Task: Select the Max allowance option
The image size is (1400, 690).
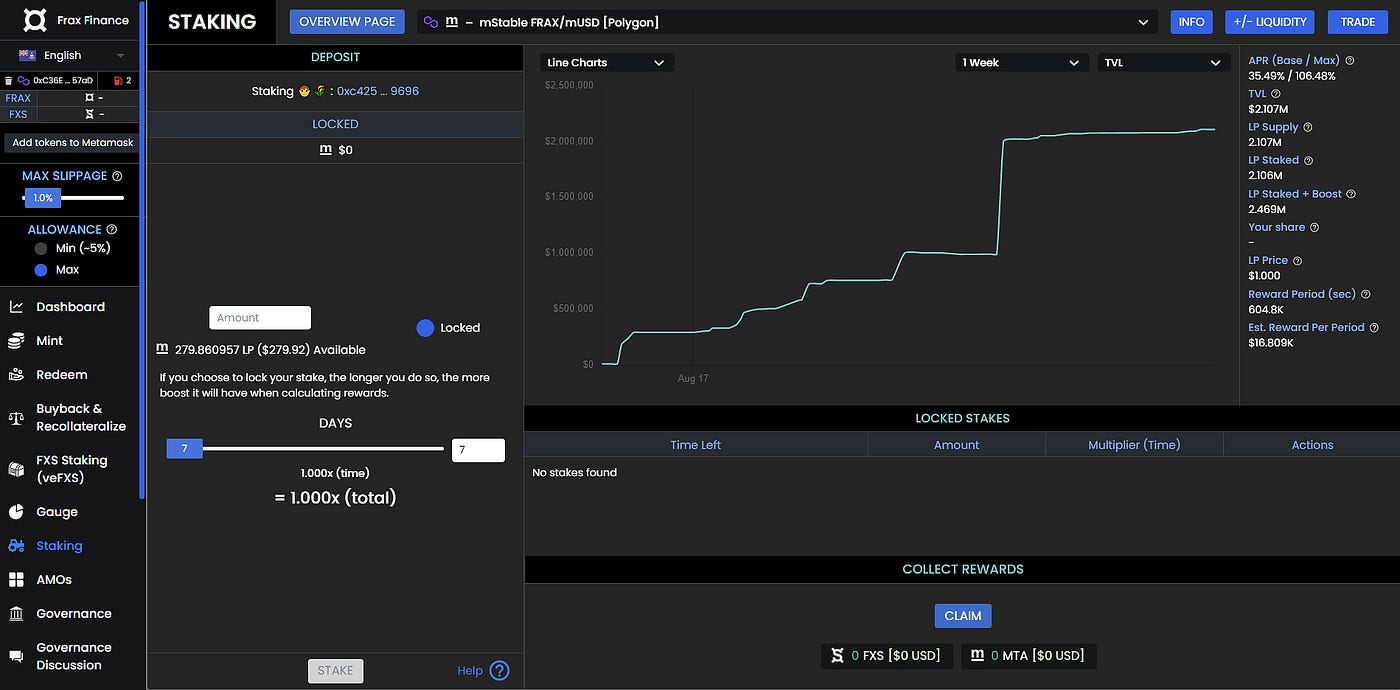Action: pos(41,270)
